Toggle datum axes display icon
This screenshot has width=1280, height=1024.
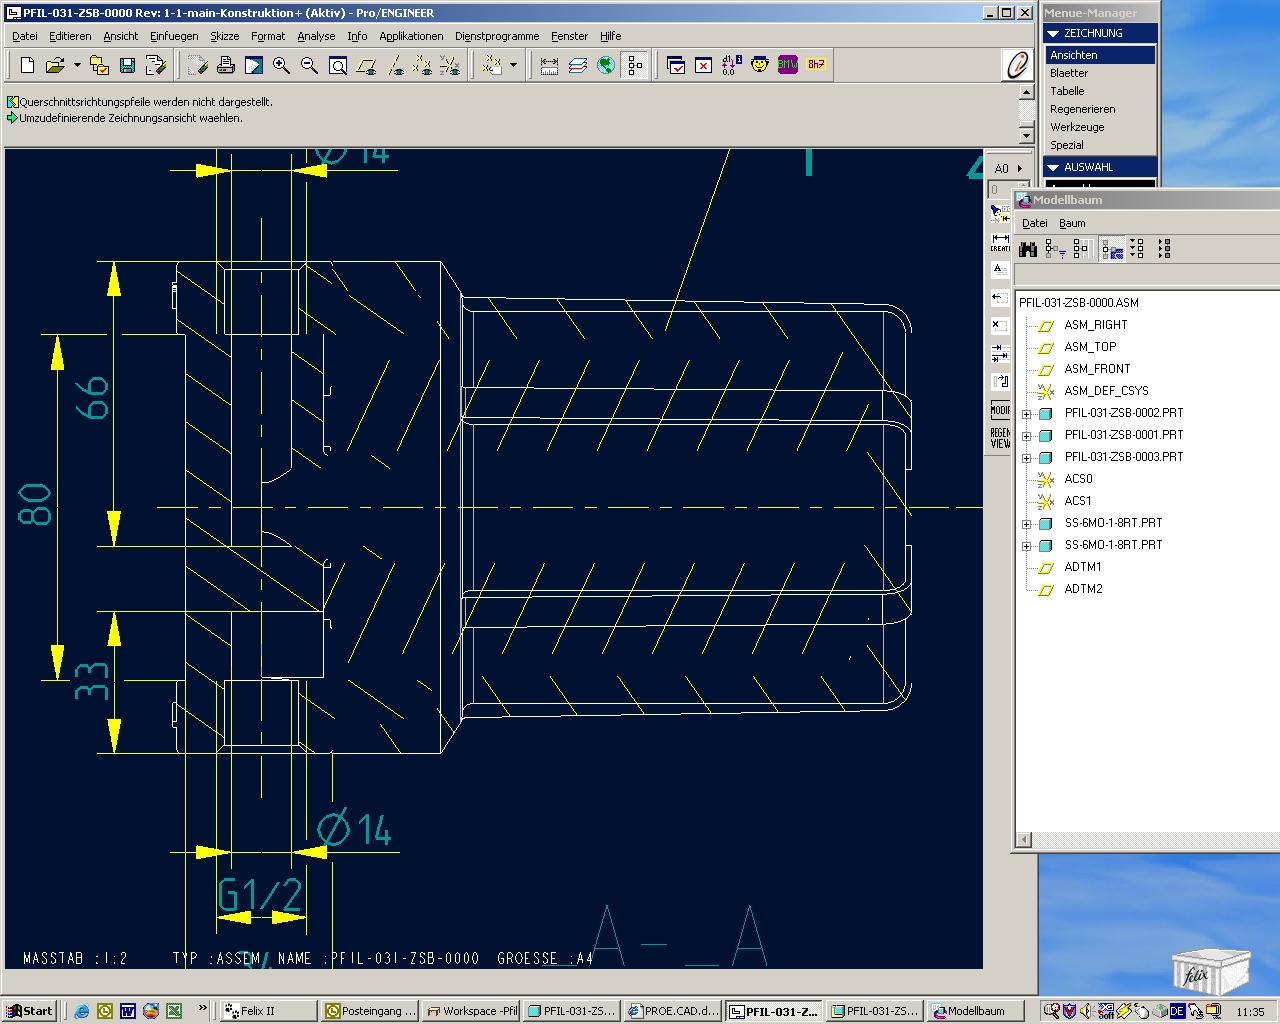[x=396, y=65]
